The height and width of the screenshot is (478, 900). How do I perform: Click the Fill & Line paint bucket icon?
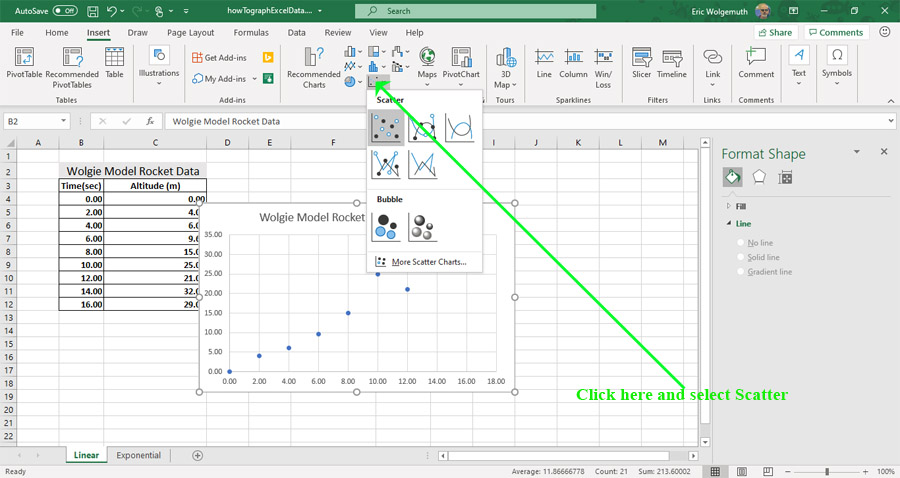click(x=732, y=177)
